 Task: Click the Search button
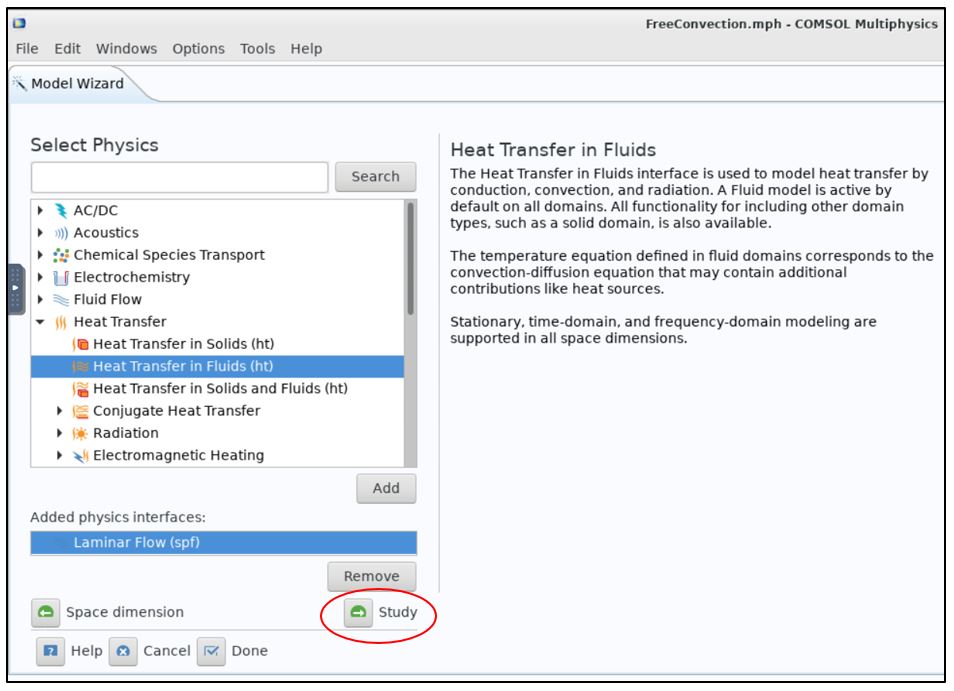[375, 177]
